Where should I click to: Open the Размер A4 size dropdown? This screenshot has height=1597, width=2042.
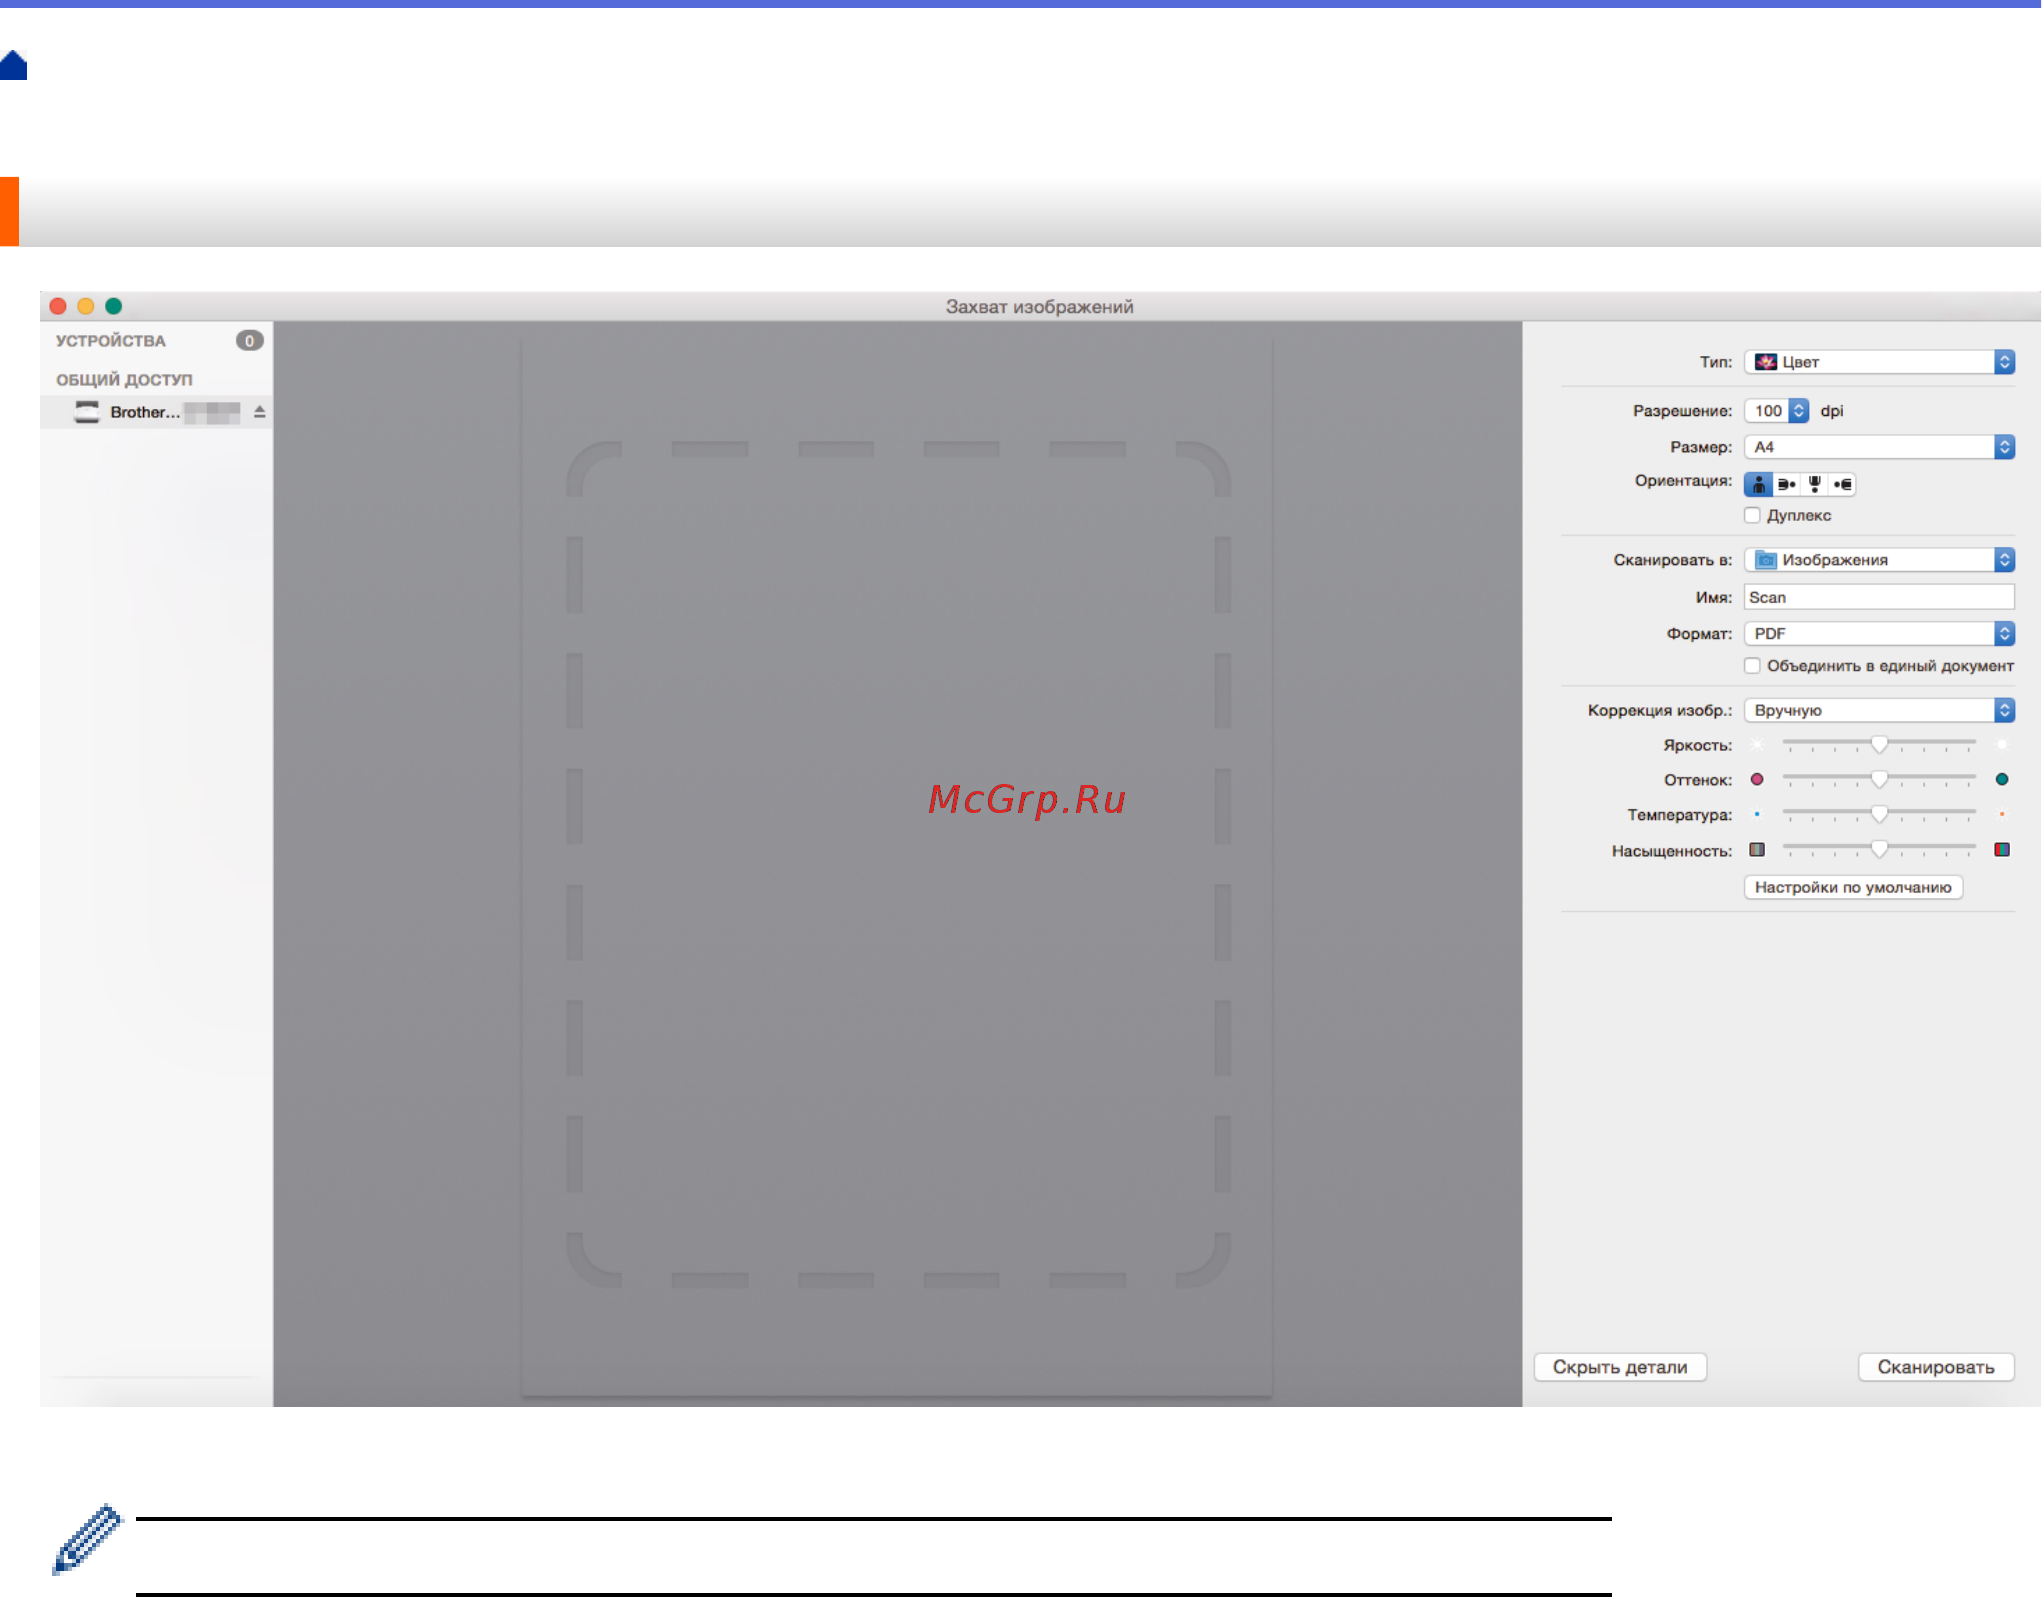[1879, 447]
